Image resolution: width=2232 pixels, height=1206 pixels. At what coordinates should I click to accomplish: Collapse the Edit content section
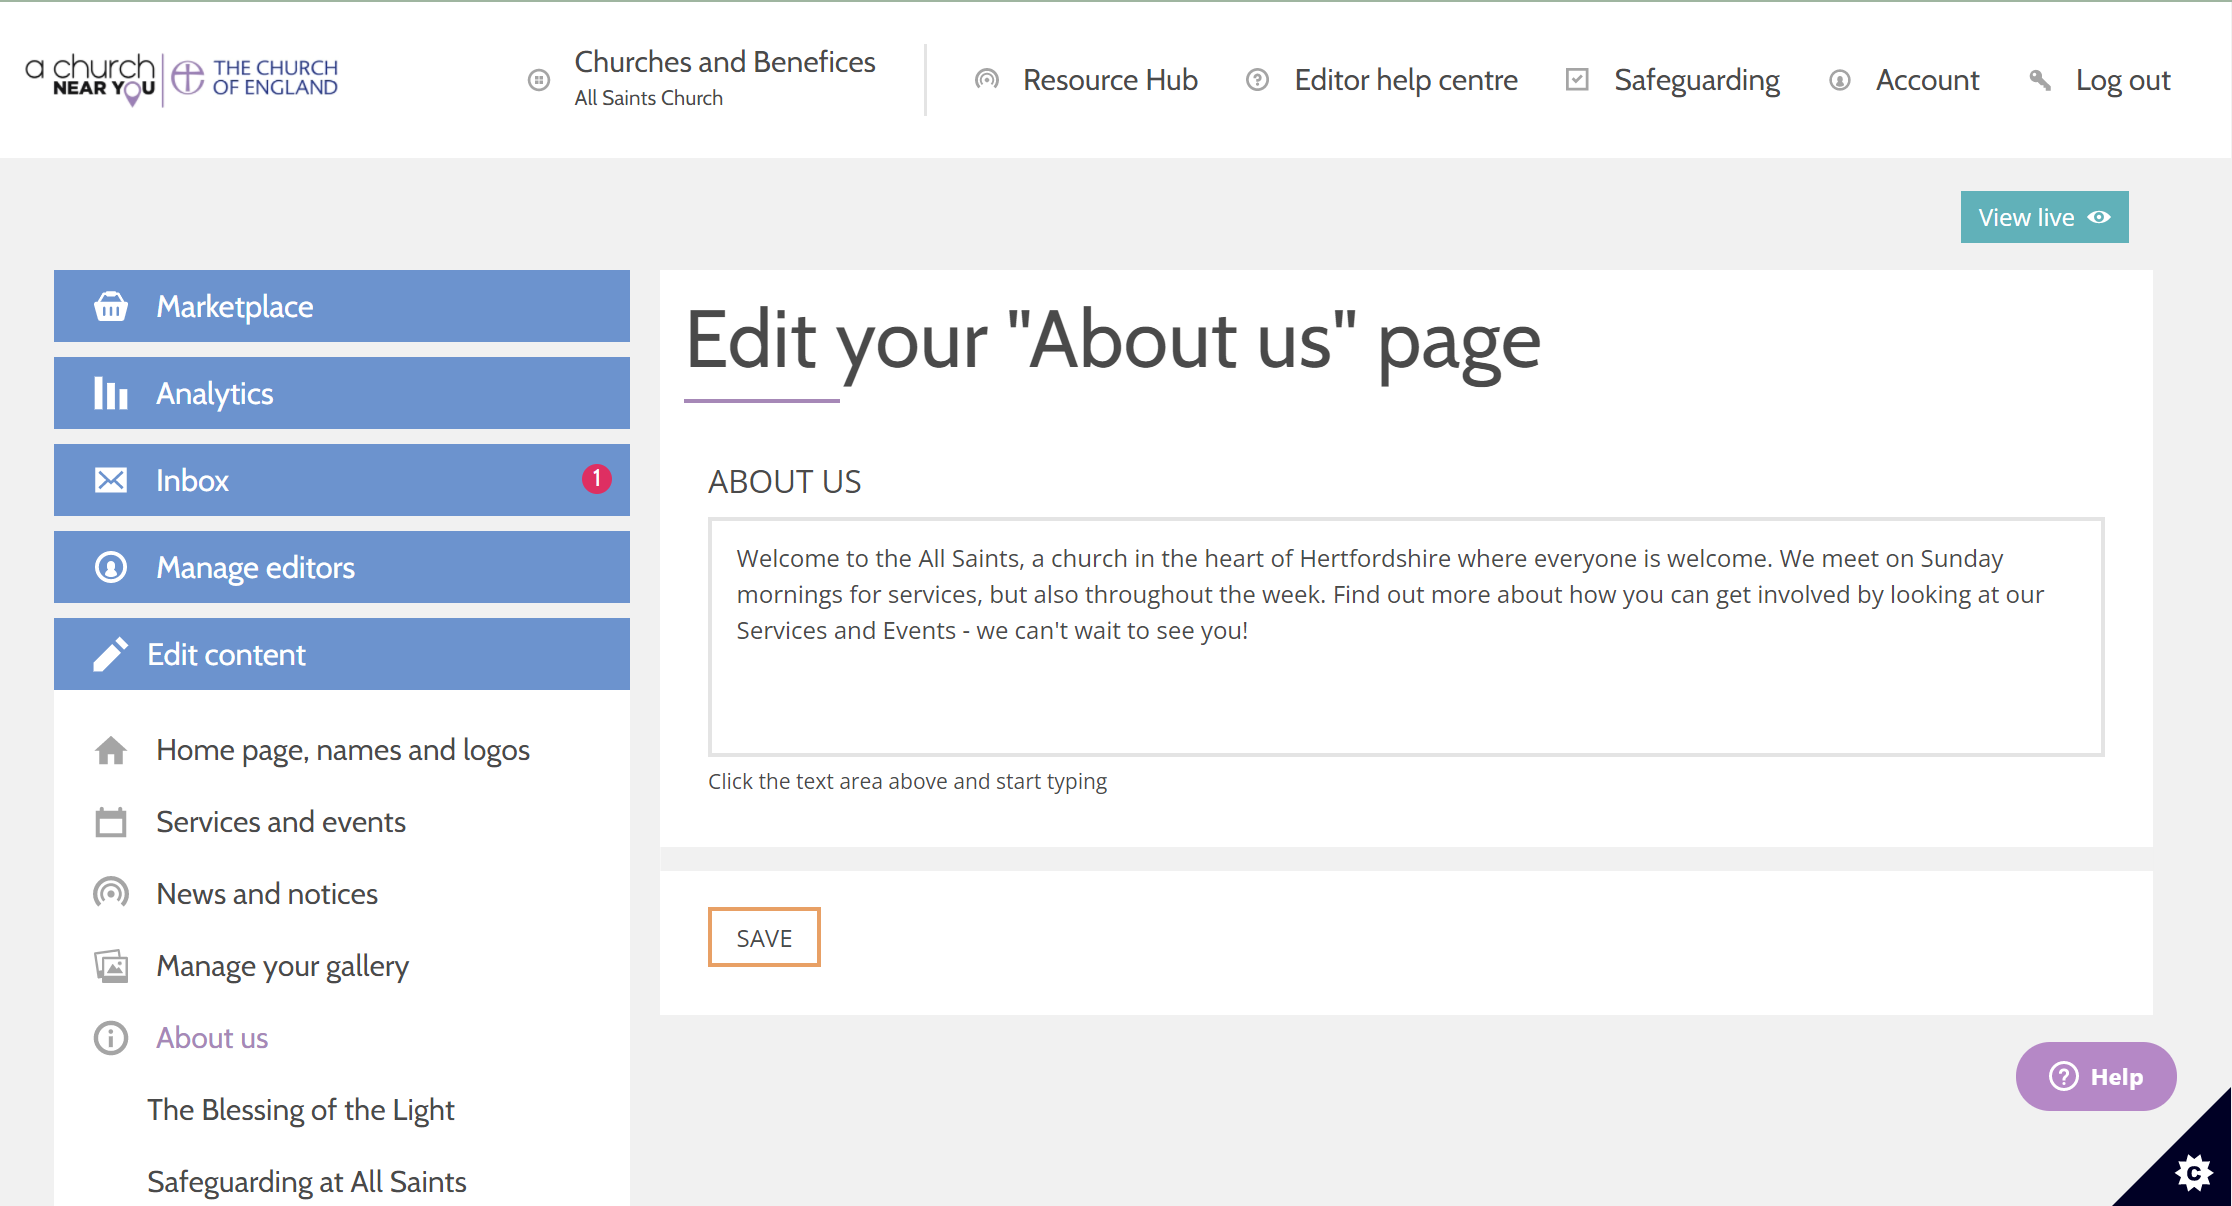(342, 654)
